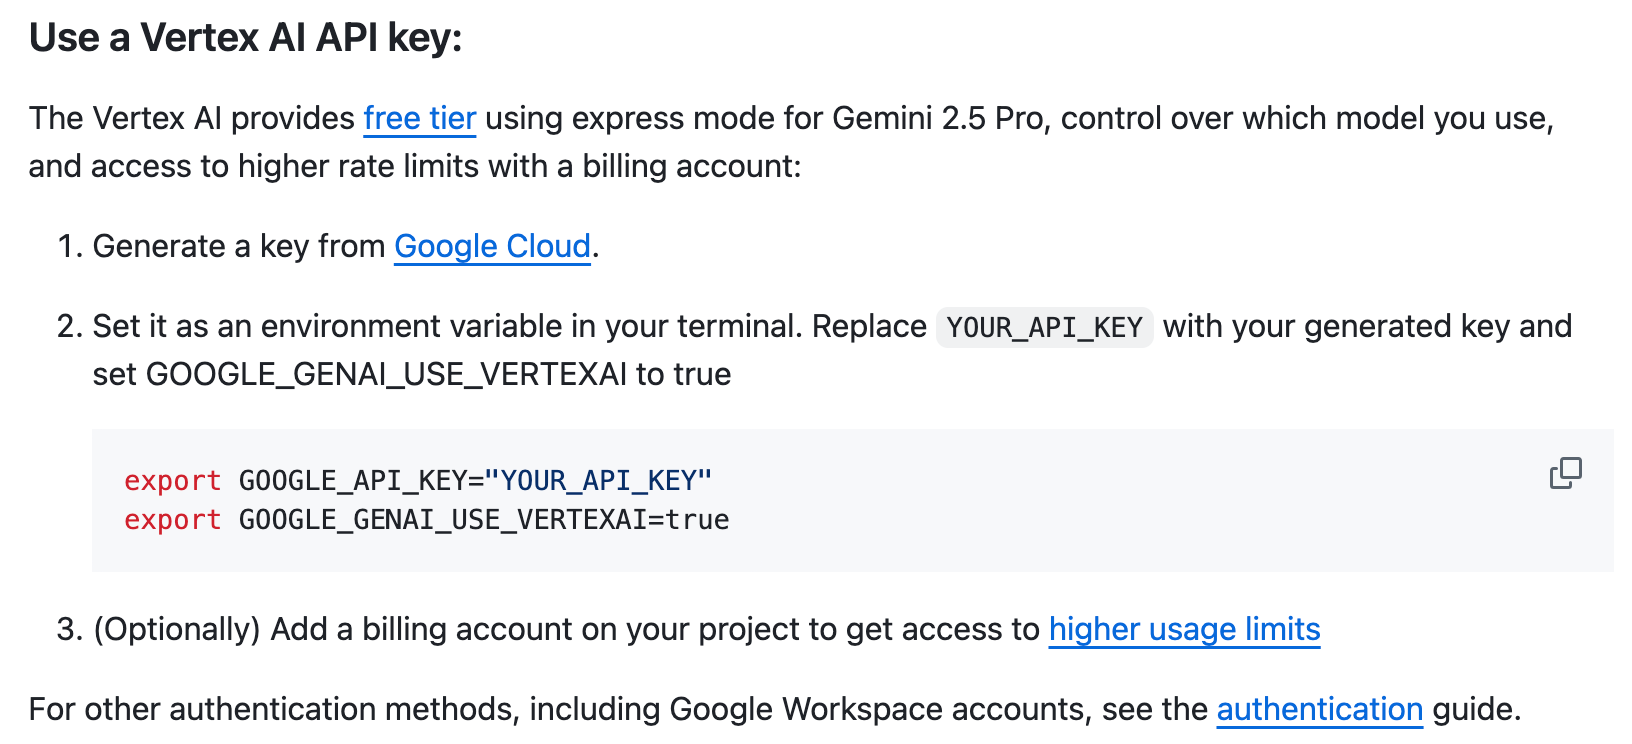Click 'set GOOGLE_GENAI_USE_VERTEXAI to true' text
Viewport: 1632px width, 744px height.
click(x=412, y=374)
